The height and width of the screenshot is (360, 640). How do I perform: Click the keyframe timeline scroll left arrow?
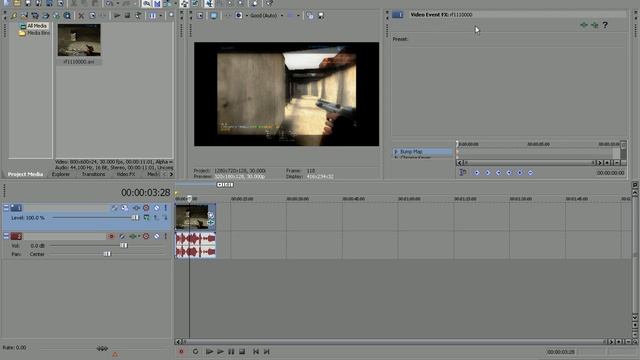point(460,162)
